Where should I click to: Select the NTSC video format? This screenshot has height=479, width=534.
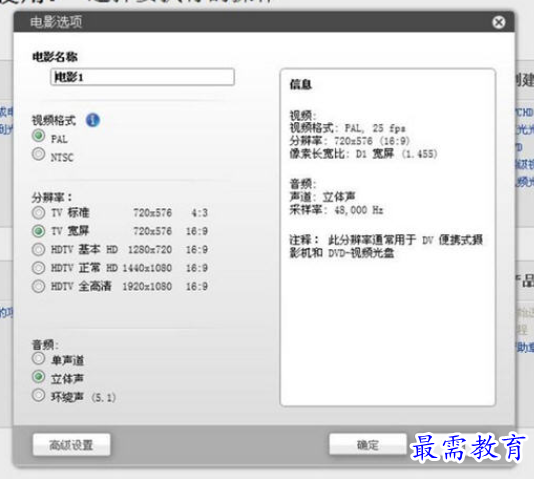38,154
